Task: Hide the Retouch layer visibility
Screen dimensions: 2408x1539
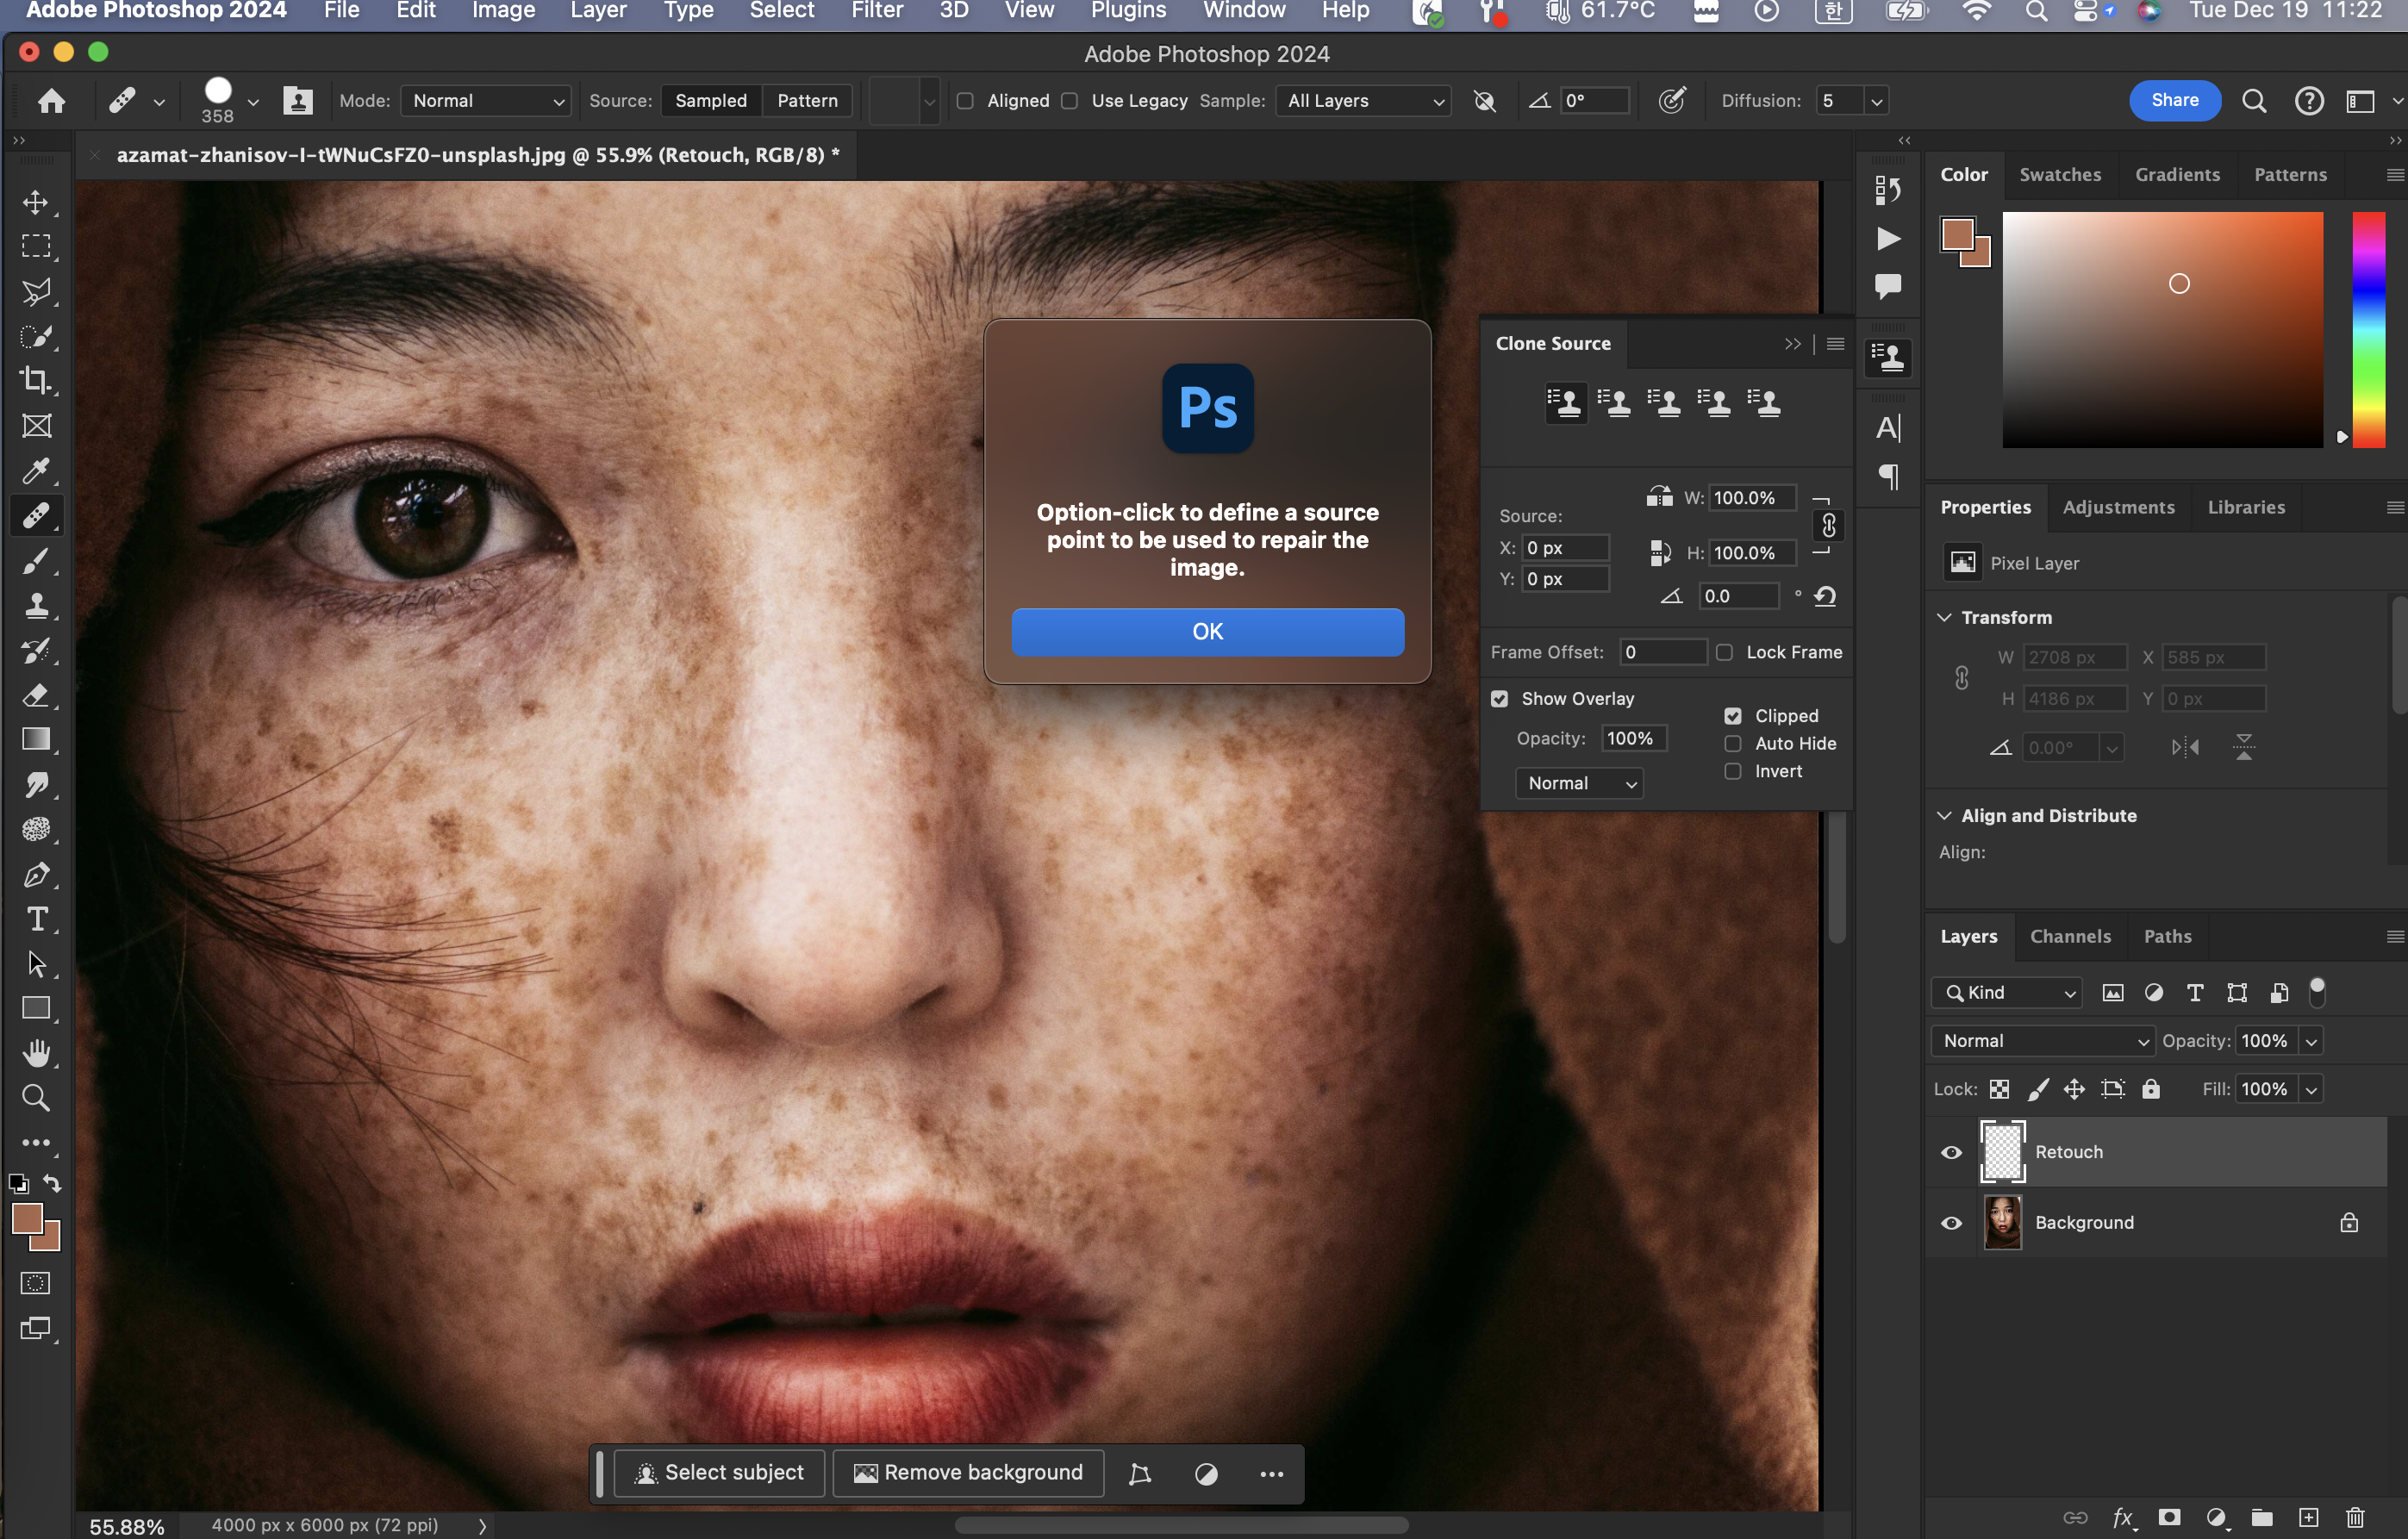Action: click(x=1951, y=1152)
